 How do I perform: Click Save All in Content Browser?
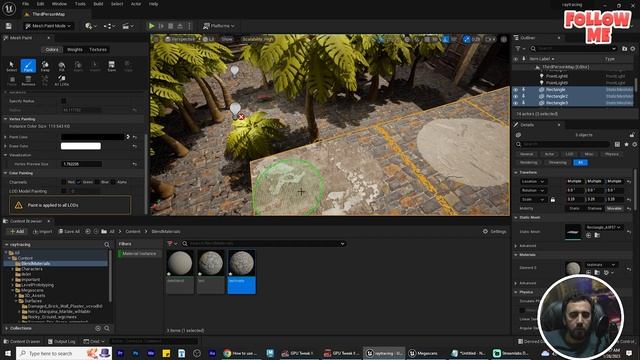(69, 231)
